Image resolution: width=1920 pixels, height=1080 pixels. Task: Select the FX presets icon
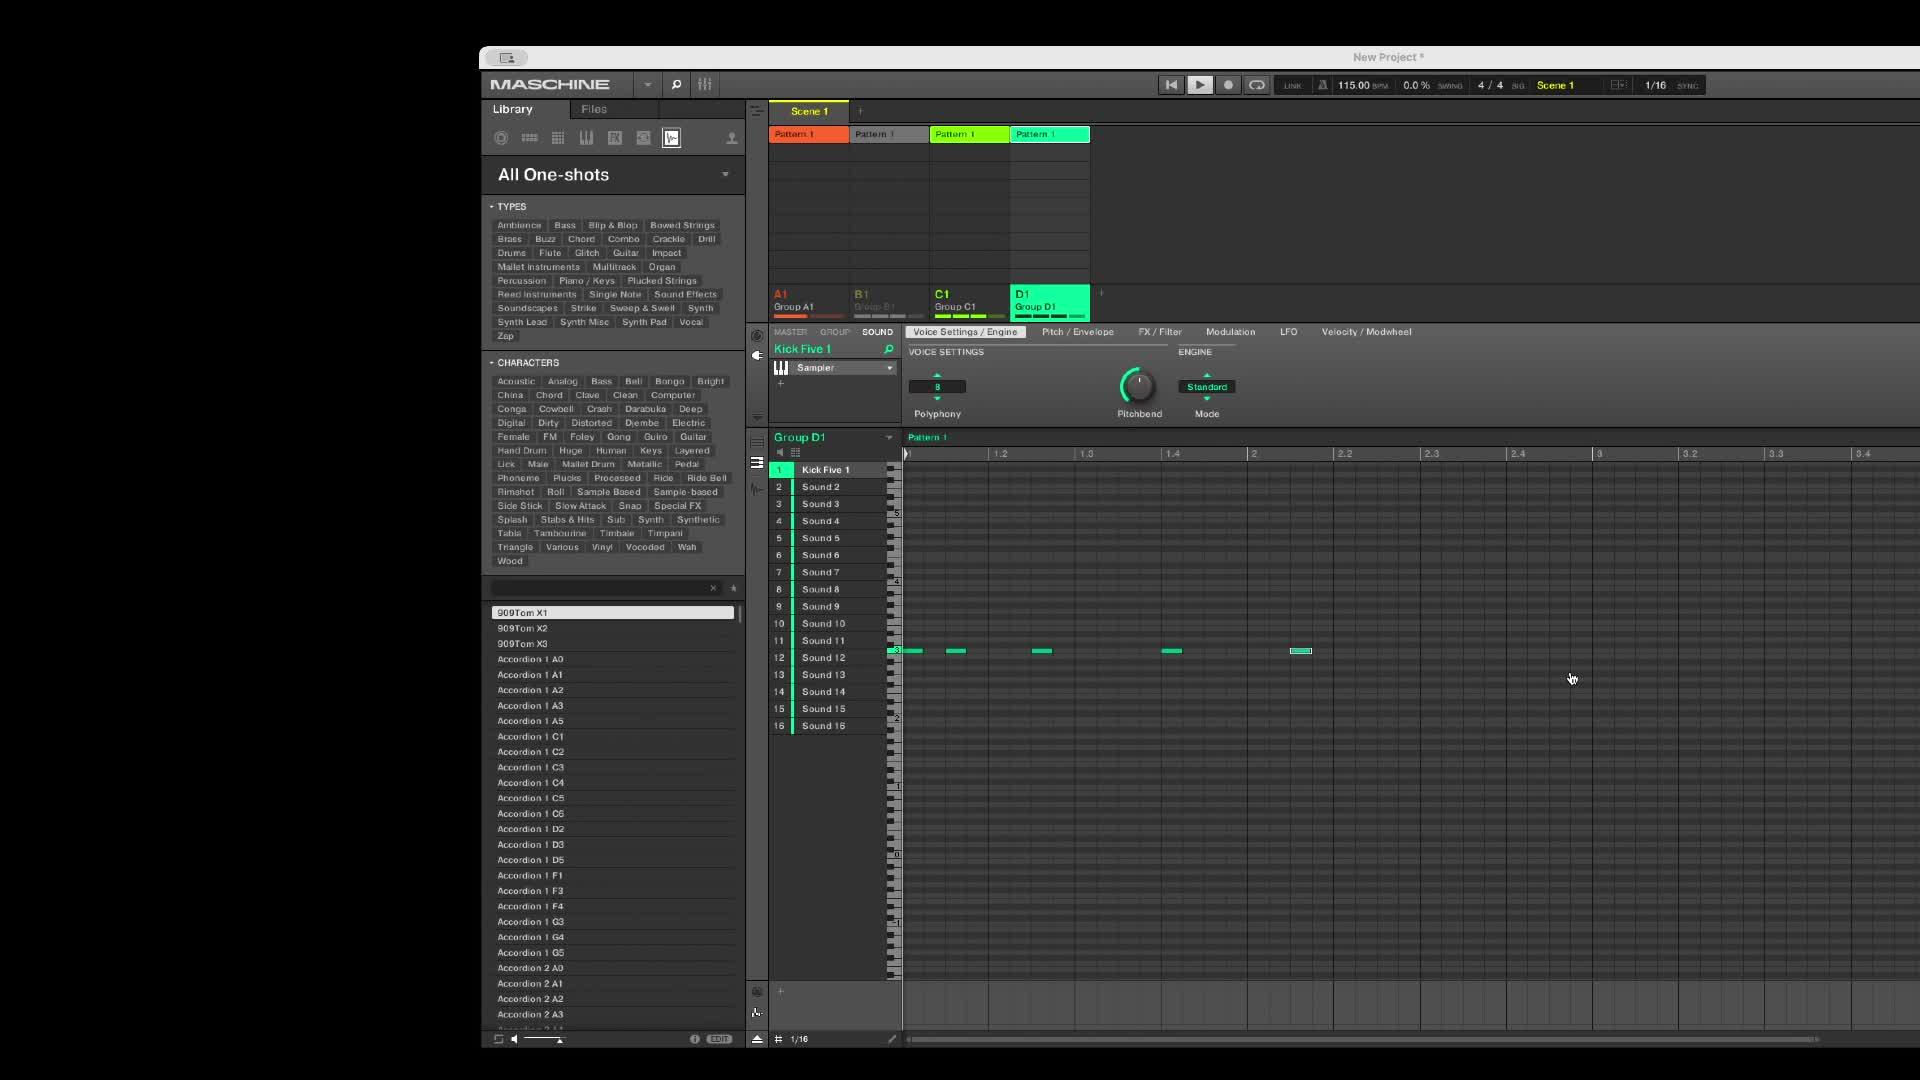pos(615,138)
